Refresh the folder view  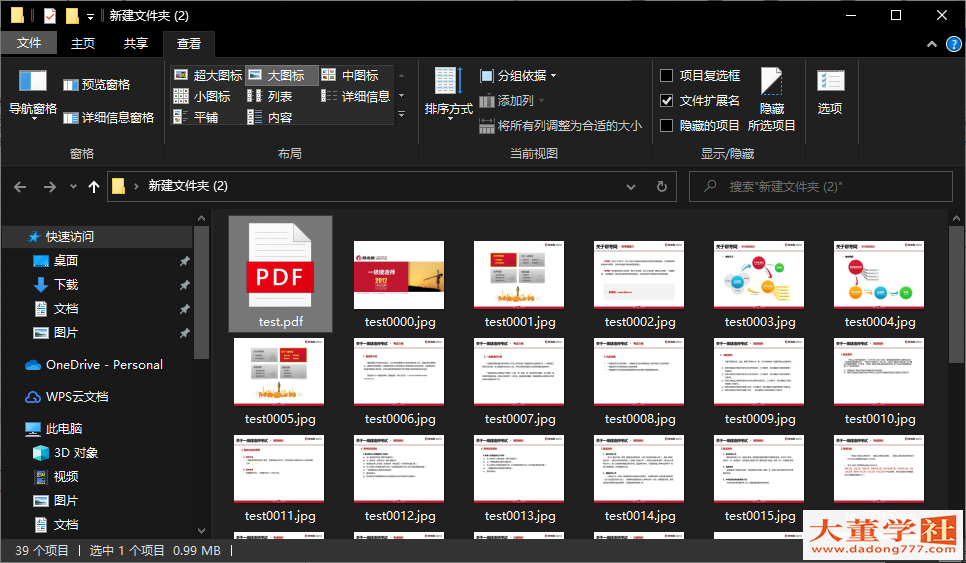click(662, 187)
